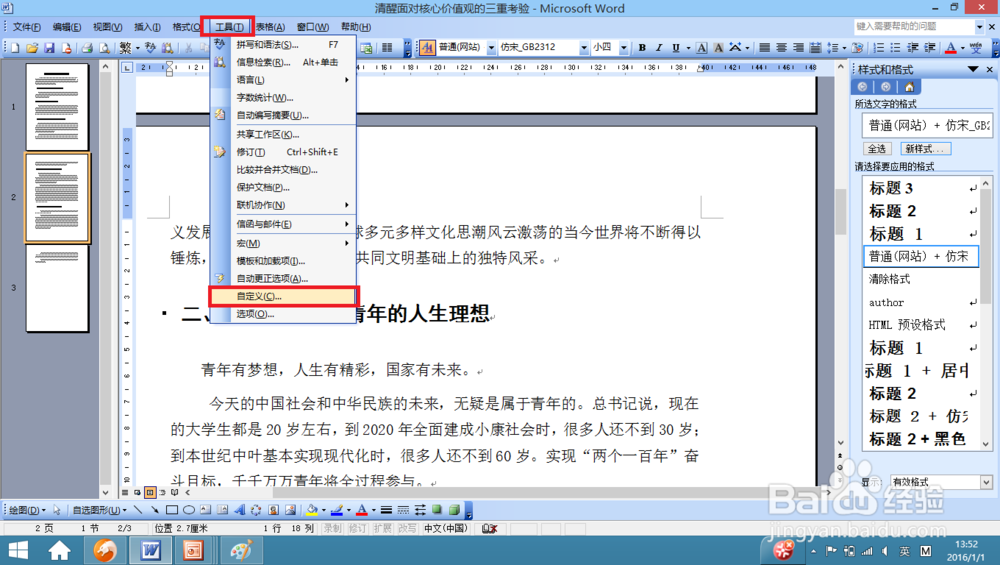Choose 自定义(C)... from Tools menu

coord(283,296)
